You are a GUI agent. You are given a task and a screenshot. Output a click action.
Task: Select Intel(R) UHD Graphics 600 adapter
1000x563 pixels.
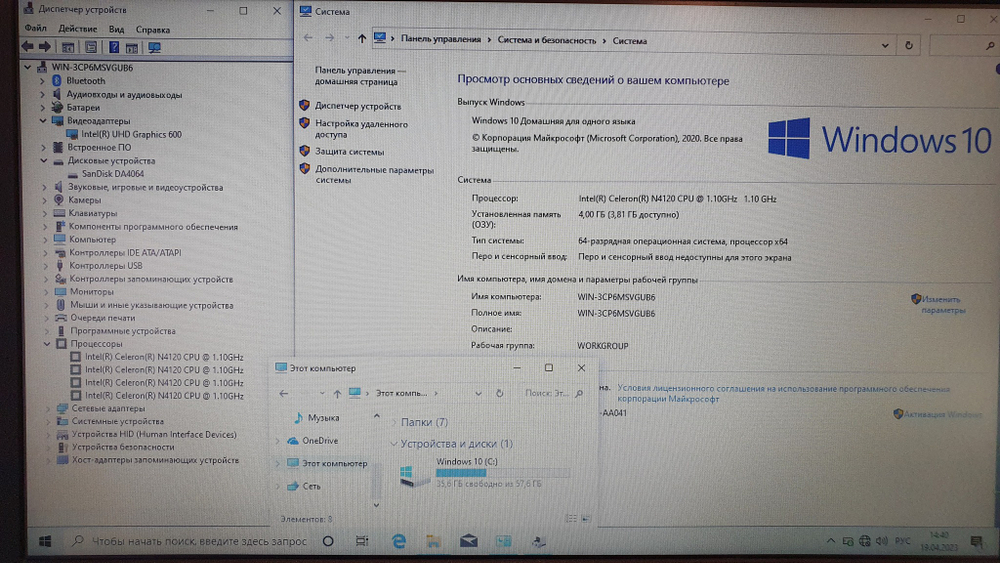tap(131, 134)
